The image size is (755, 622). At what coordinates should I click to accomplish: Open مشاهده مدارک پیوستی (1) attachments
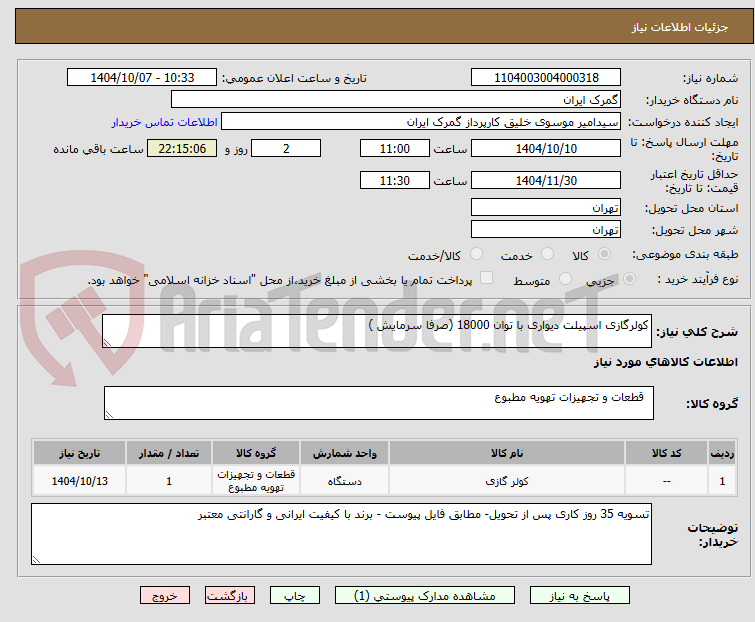425,596
